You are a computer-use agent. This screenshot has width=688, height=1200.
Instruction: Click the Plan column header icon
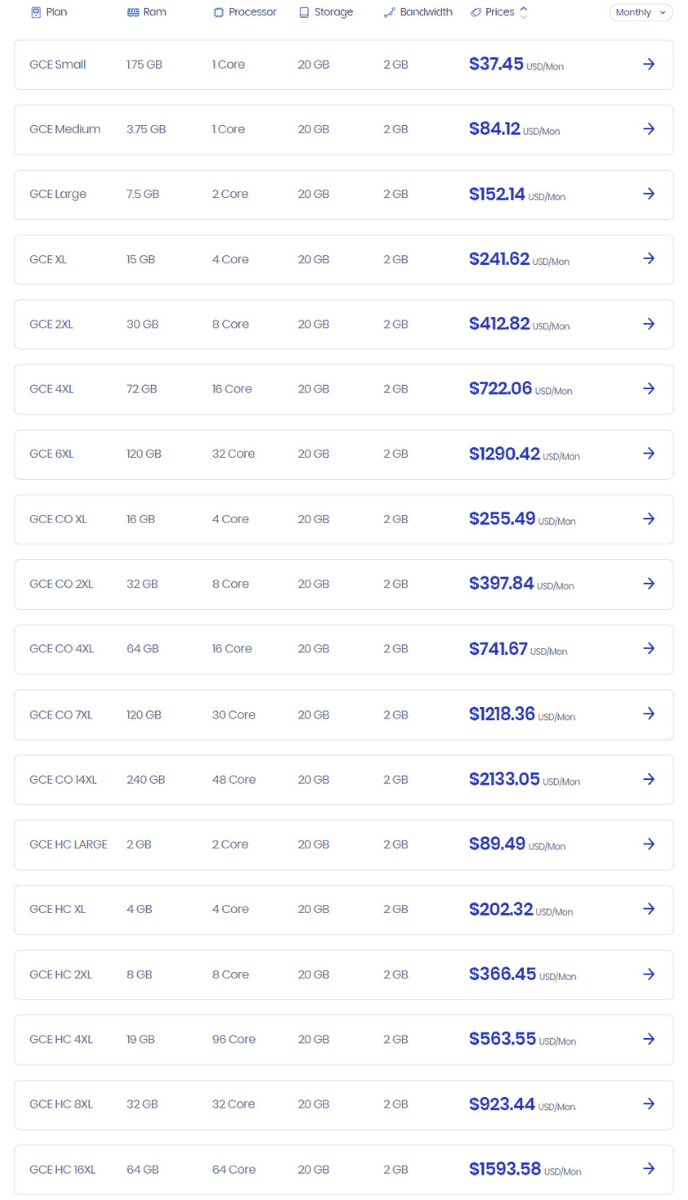pyautogui.click(x=36, y=12)
